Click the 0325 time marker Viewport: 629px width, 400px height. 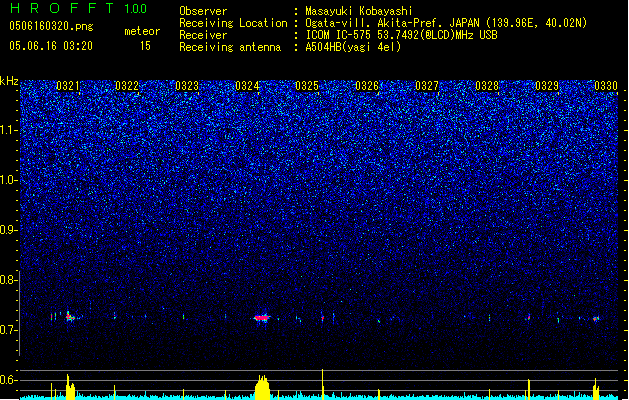click(x=307, y=86)
